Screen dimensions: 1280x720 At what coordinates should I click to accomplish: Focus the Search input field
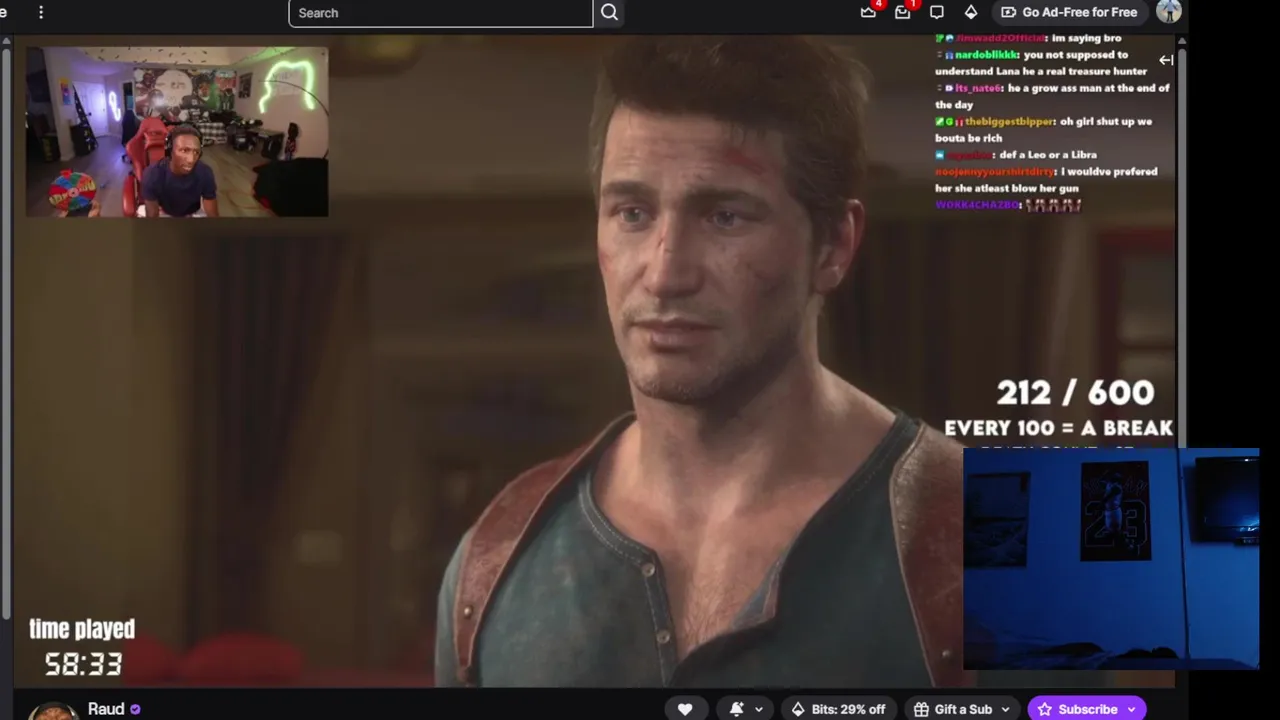tap(441, 13)
